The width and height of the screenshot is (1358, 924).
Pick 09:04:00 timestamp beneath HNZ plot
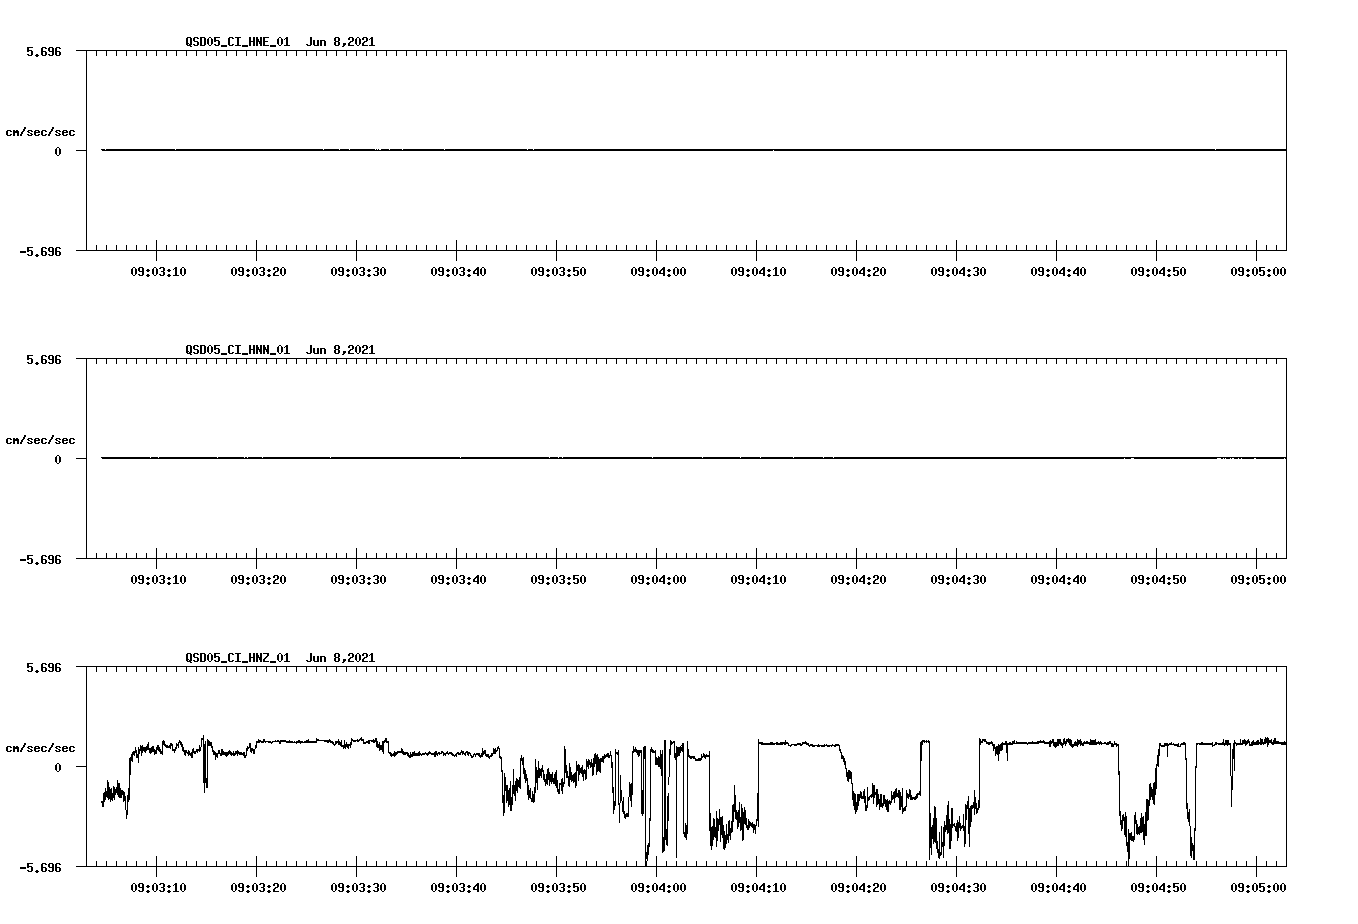[658, 888]
